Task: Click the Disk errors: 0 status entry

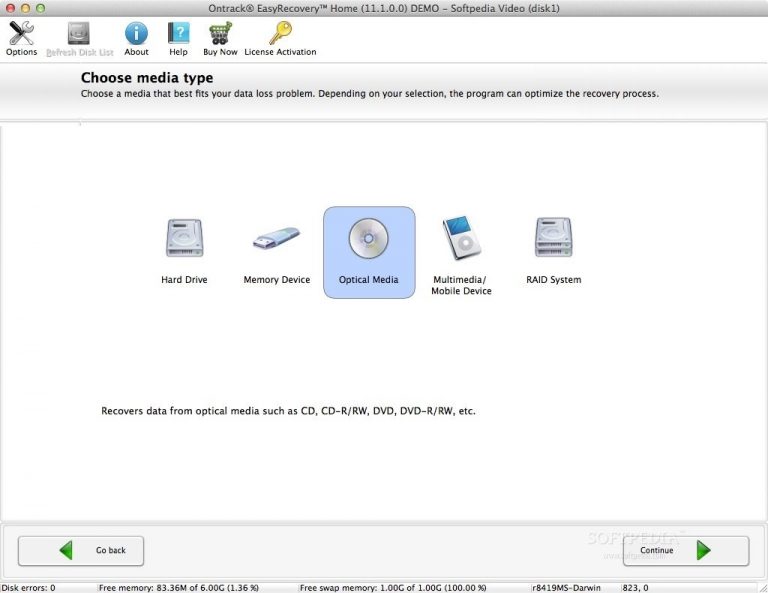Action: click(28, 588)
